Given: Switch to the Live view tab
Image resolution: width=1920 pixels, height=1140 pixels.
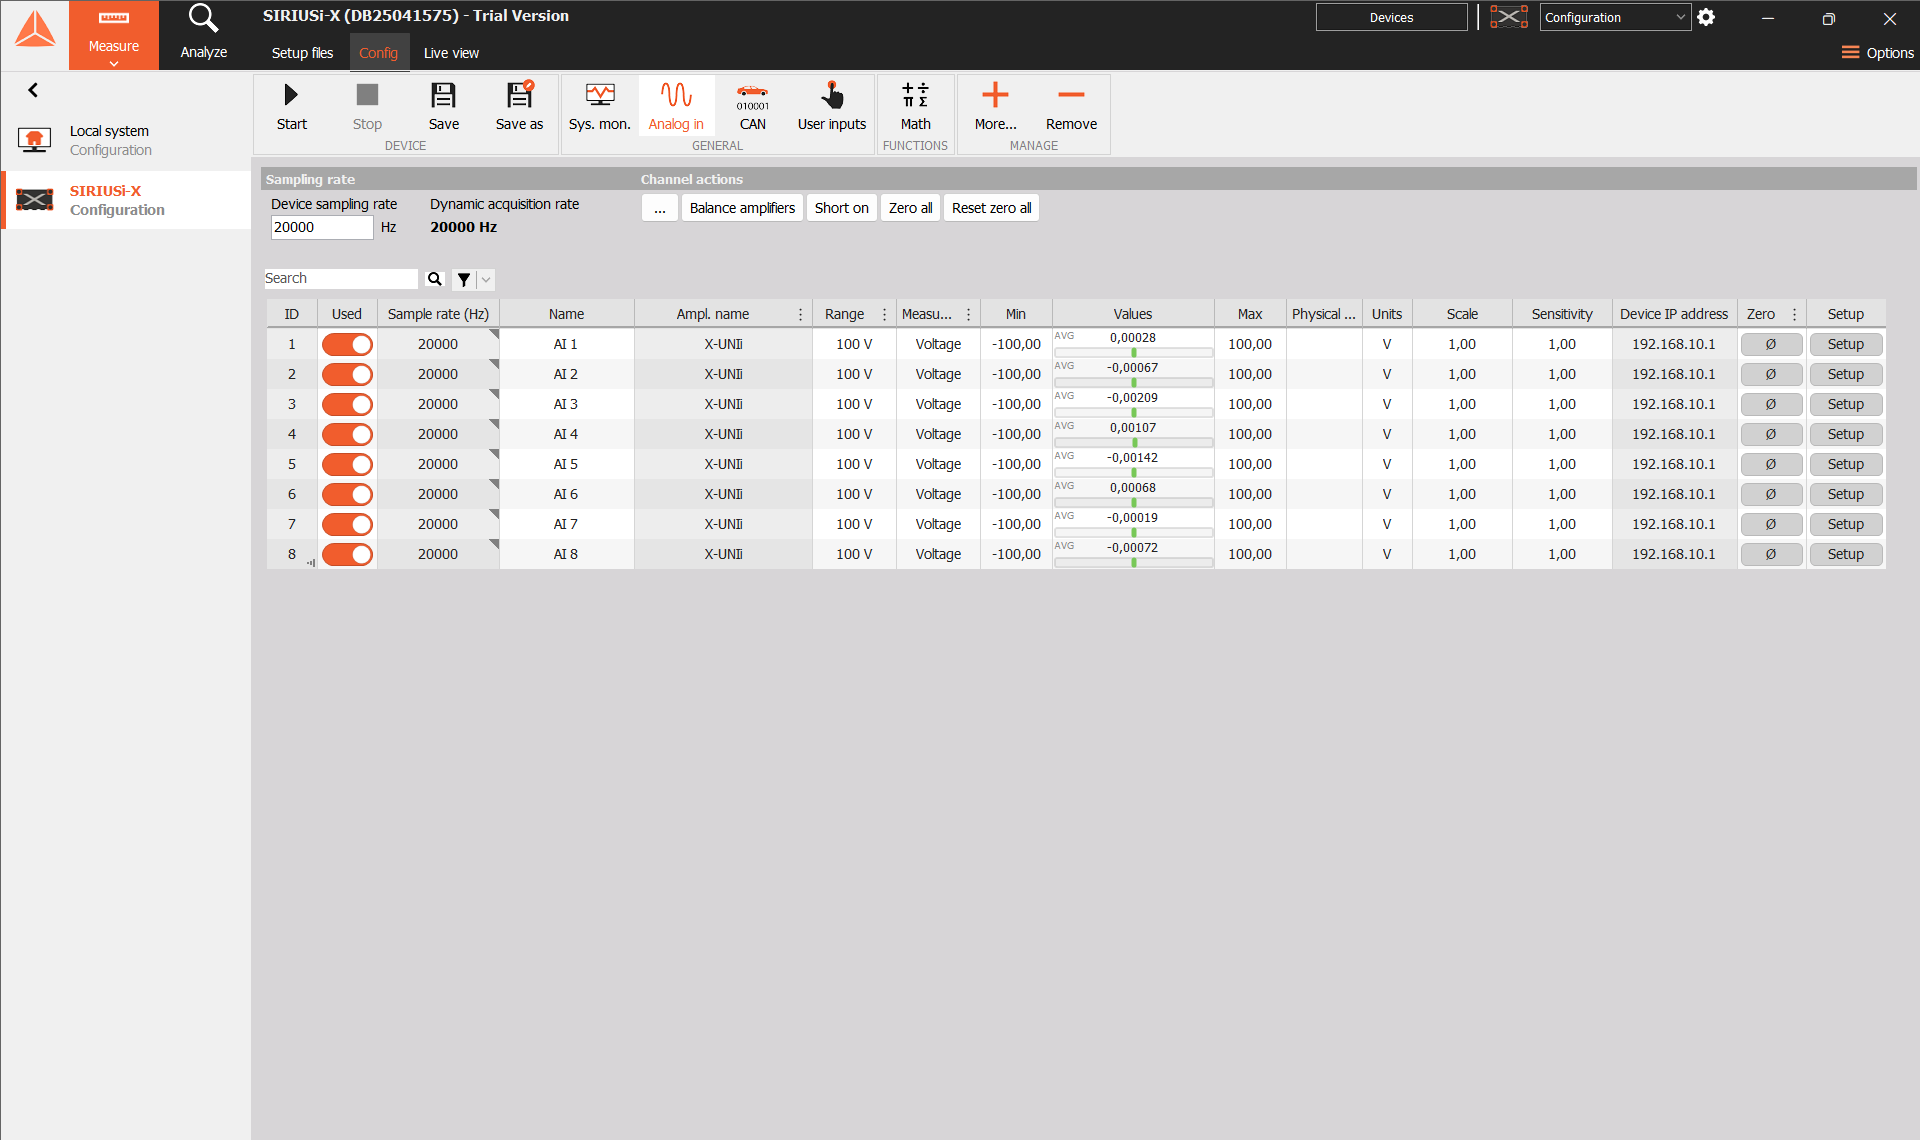Looking at the screenshot, I should 451,53.
